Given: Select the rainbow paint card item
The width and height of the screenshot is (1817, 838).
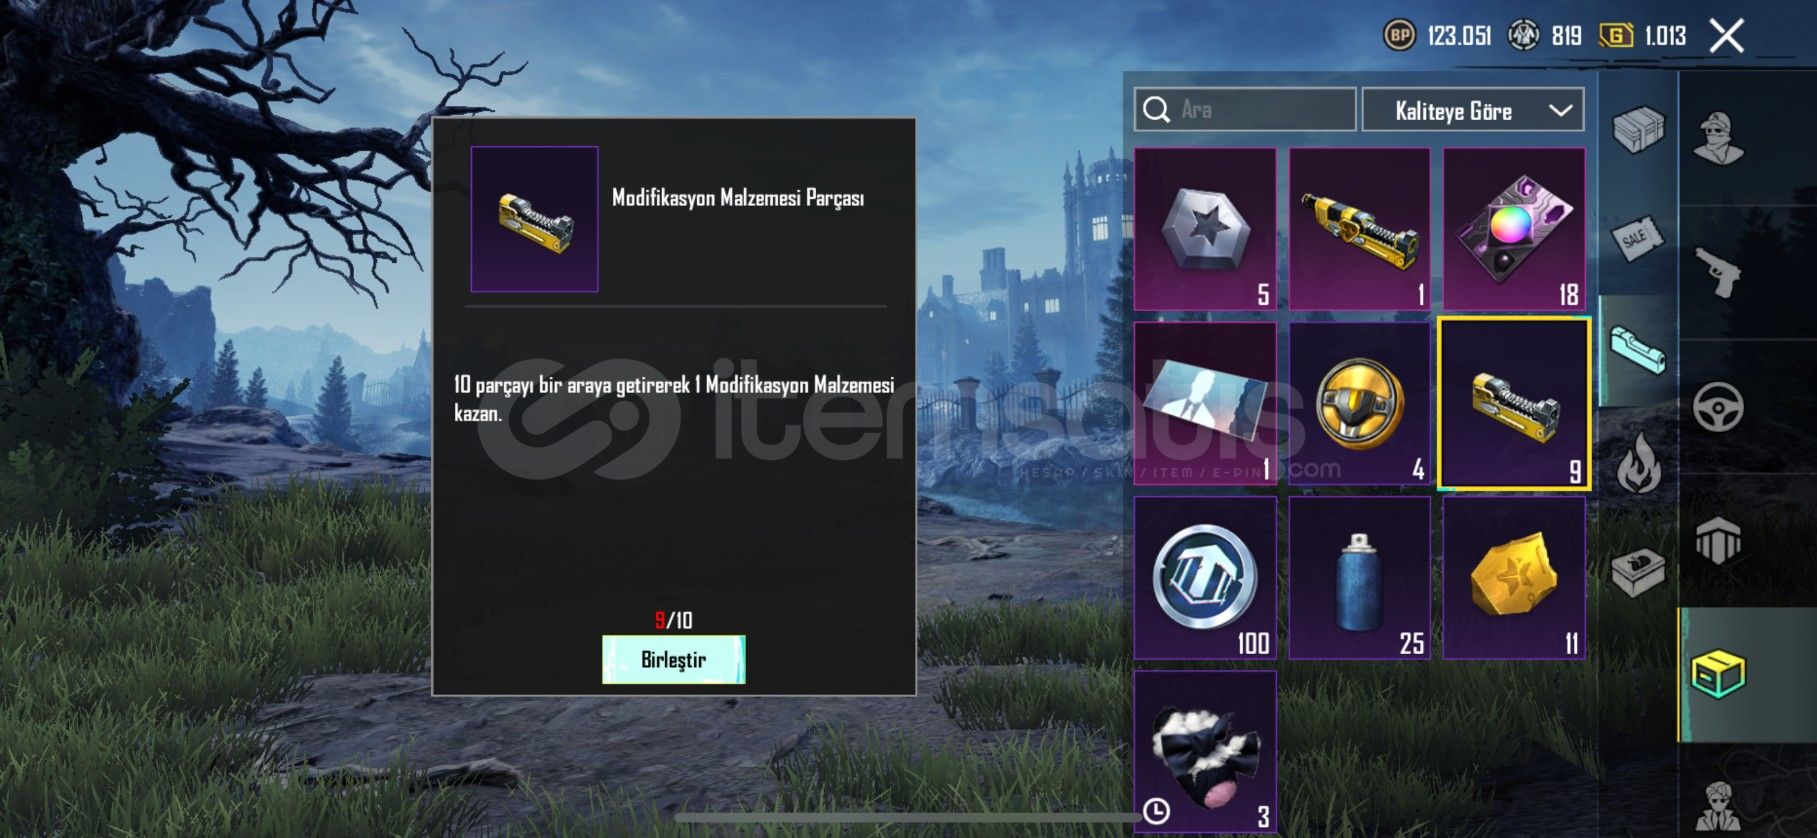Looking at the screenshot, I should coord(1513,229).
